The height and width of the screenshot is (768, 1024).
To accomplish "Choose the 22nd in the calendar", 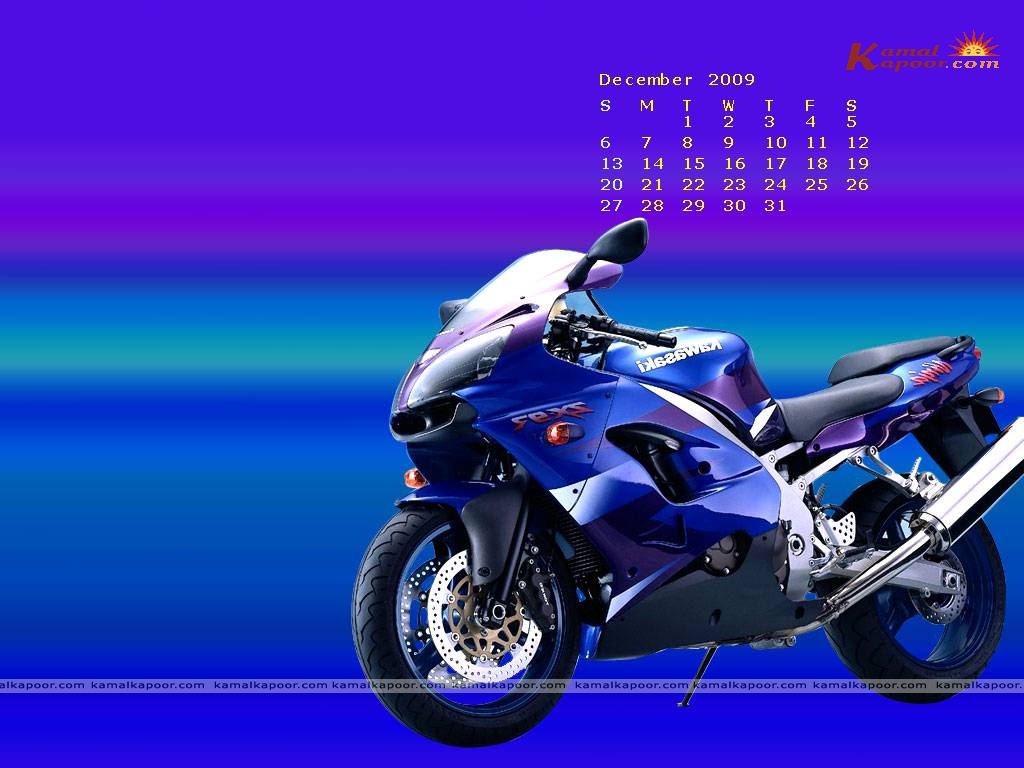I will pyautogui.click(x=694, y=185).
